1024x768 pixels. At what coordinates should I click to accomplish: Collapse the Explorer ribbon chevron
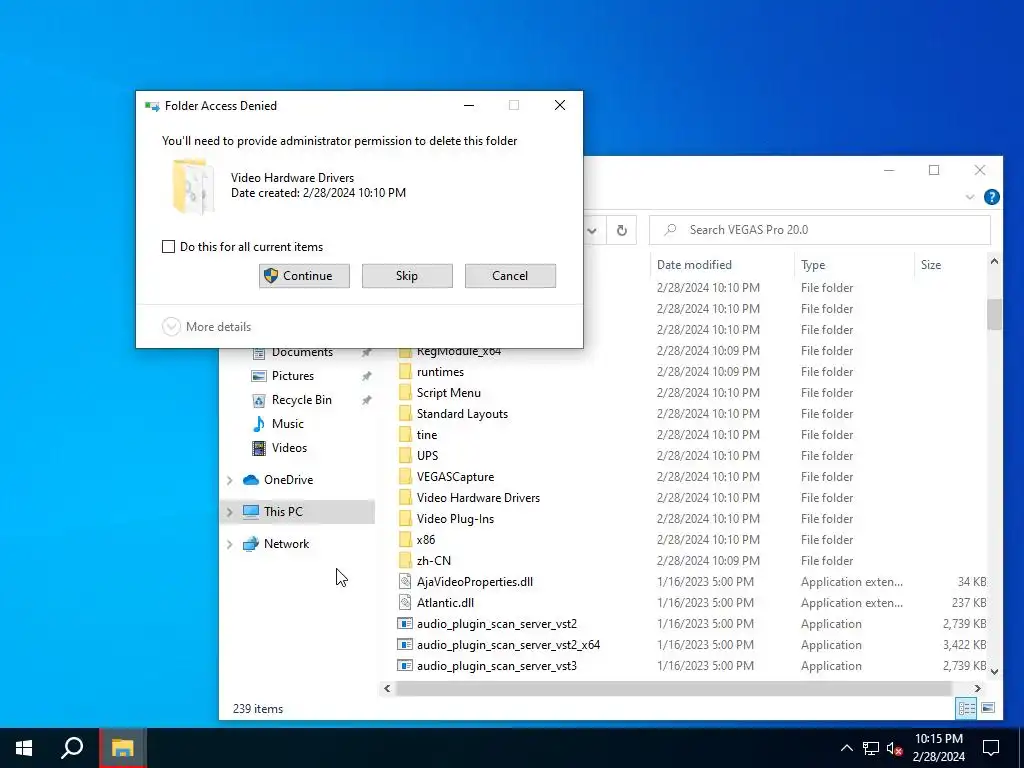click(970, 197)
